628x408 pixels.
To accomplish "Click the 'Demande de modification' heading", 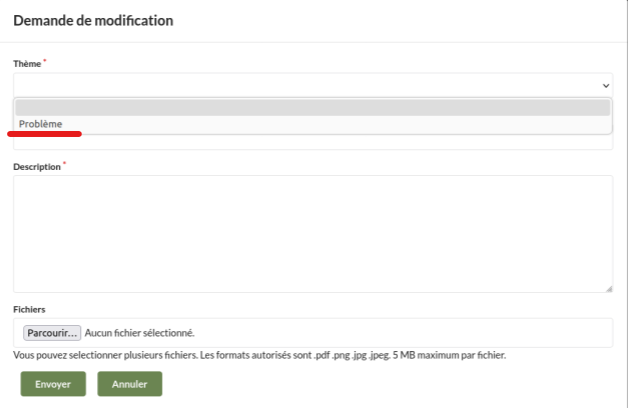I will 93,20.
